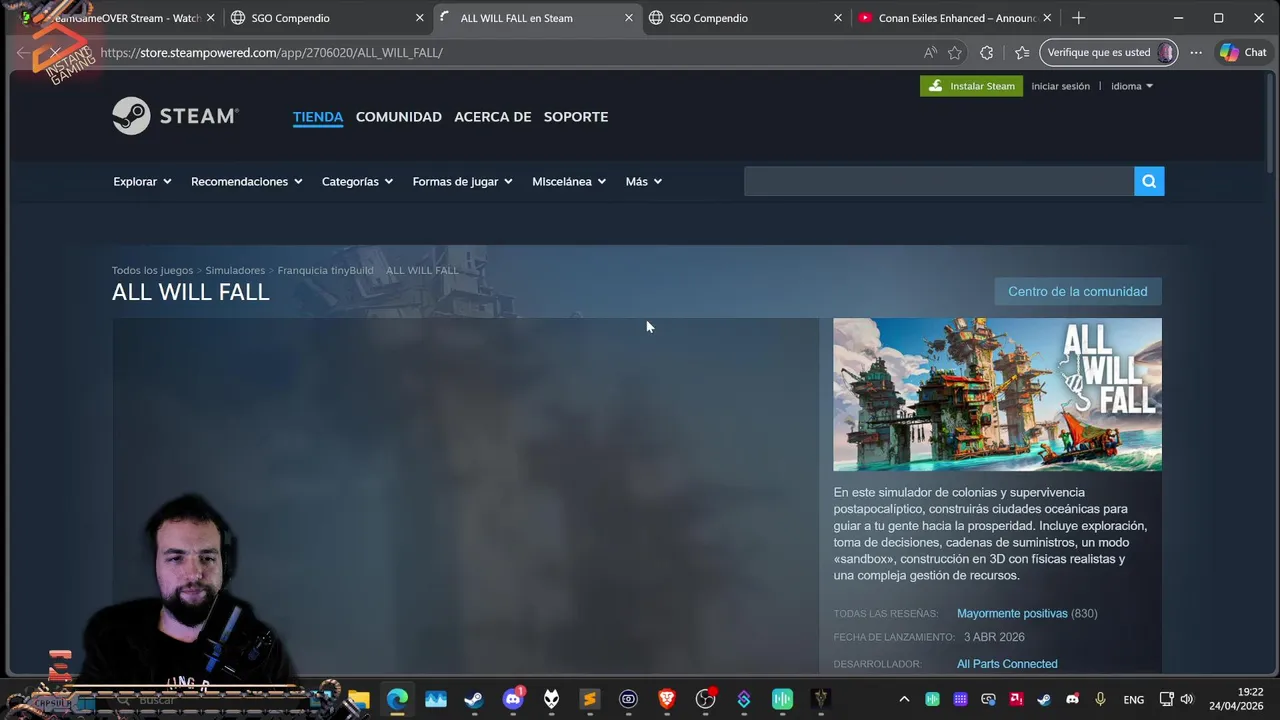Screen dimensions: 1280x720
Task: Open Discord from the taskbar
Action: click(x=513, y=699)
